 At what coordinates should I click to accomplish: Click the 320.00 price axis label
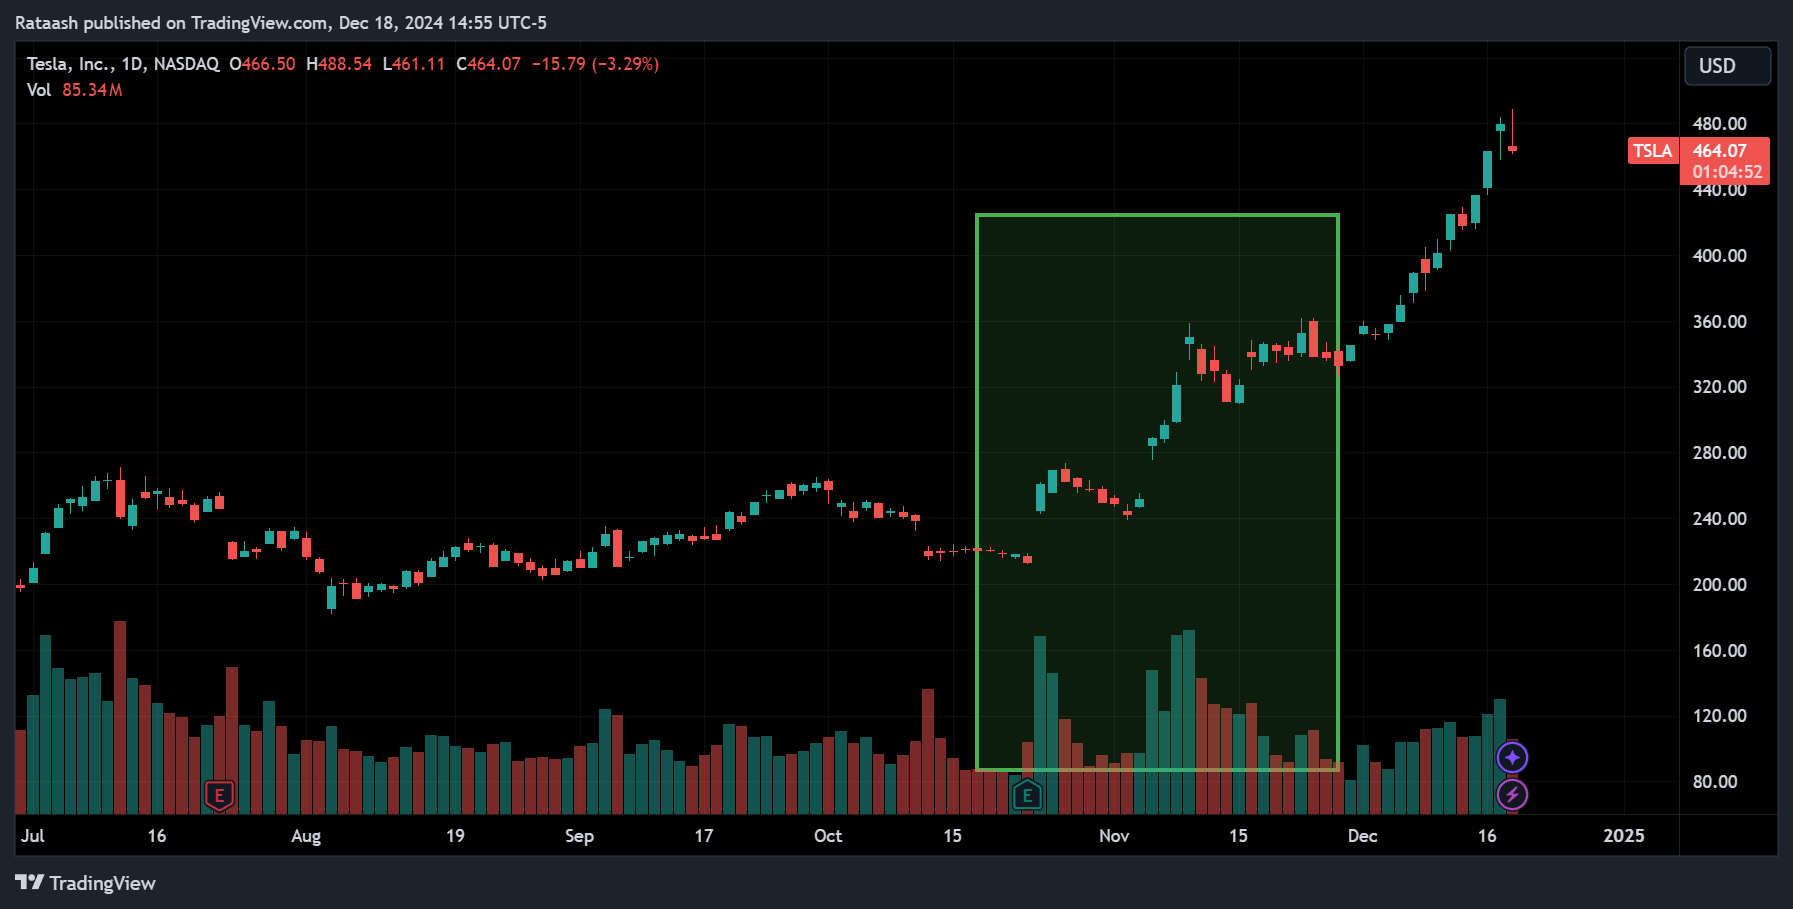pos(1719,387)
